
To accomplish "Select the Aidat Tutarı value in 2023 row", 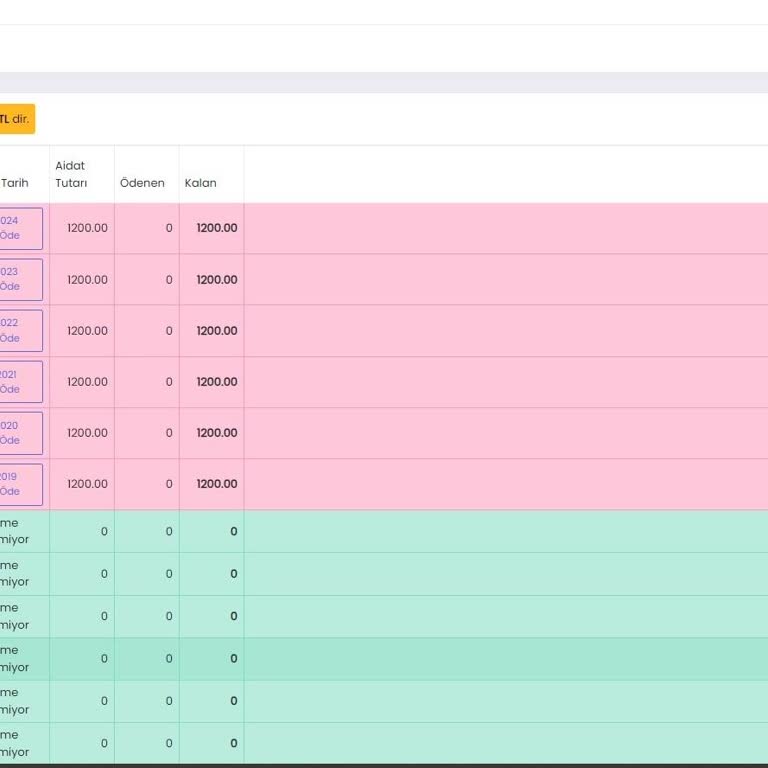I will coord(87,280).
